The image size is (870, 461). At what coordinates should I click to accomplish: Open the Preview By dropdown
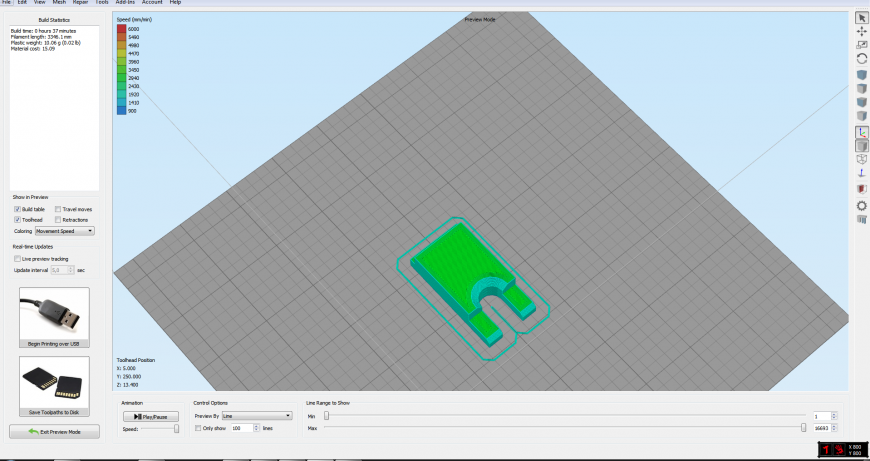pos(256,416)
